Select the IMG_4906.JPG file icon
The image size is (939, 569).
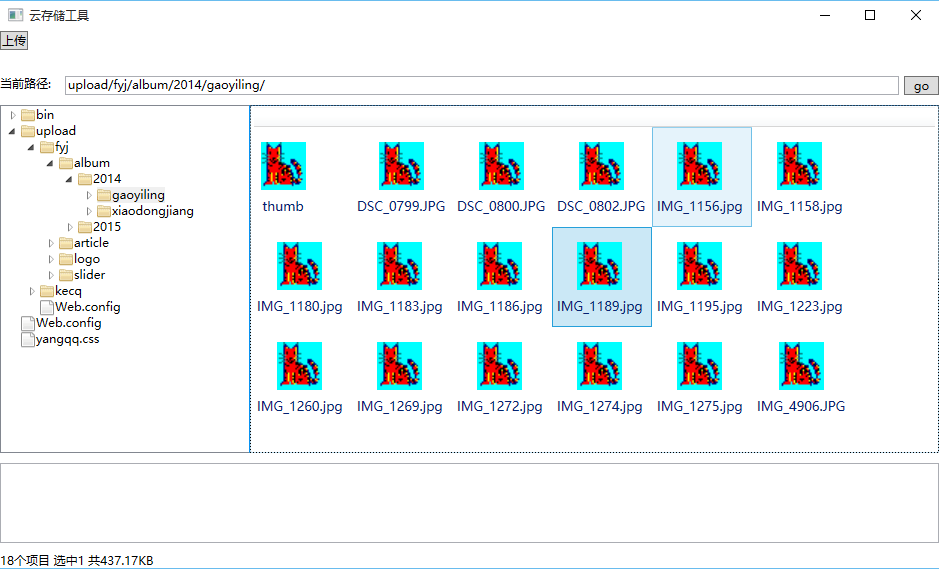pyautogui.click(x=801, y=366)
